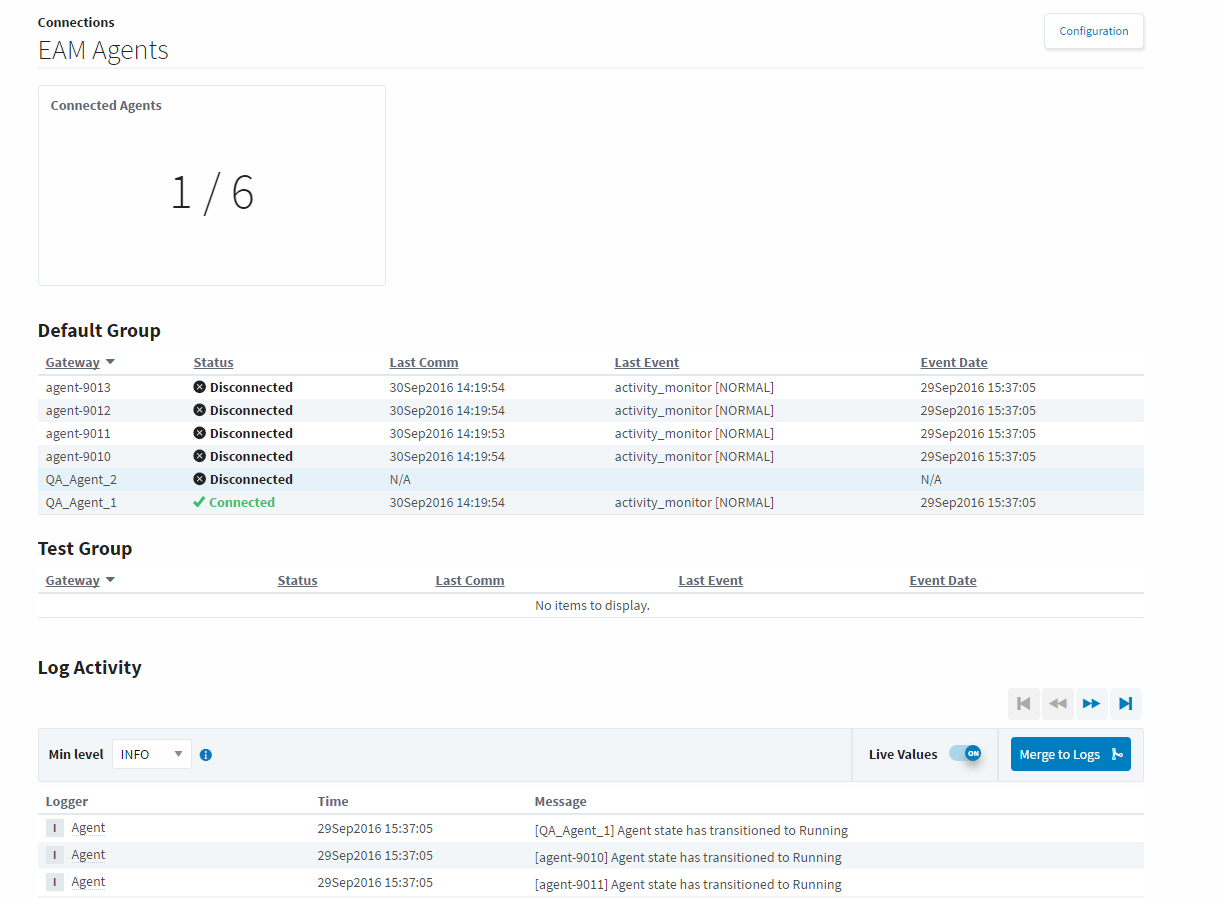Image resolution: width=1222 pixels, height=898 pixels.
Task: Advance to next log activity page
Action: (x=1091, y=704)
